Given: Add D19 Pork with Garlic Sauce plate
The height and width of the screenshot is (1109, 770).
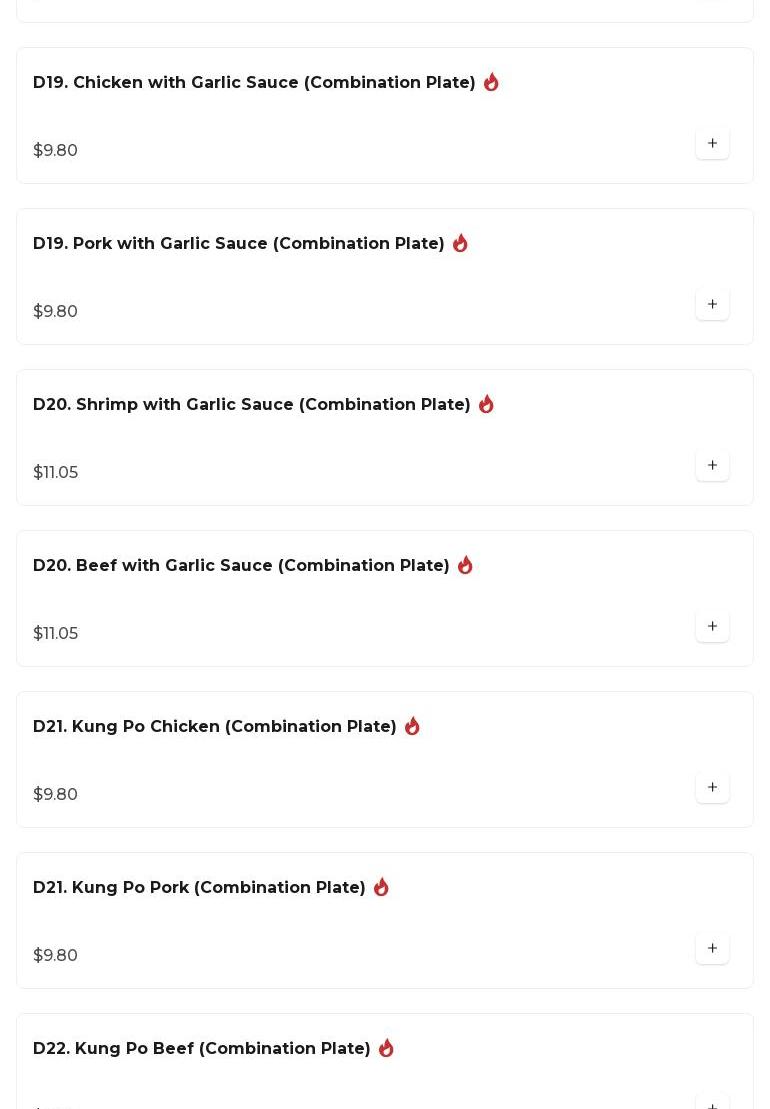Looking at the screenshot, I should tap(712, 305).
